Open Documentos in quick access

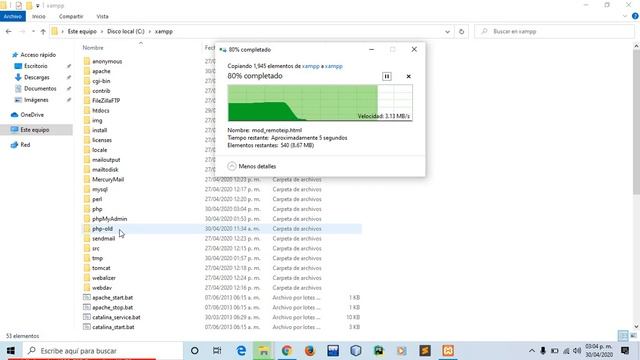point(40,89)
